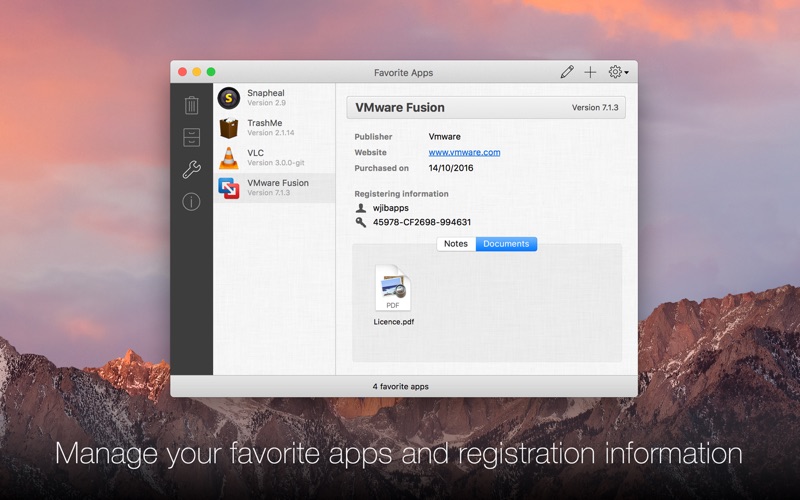Image resolution: width=800 pixels, height=500 pixels.
Task: Add a new app with plus icon
Action: click(590, 72)
